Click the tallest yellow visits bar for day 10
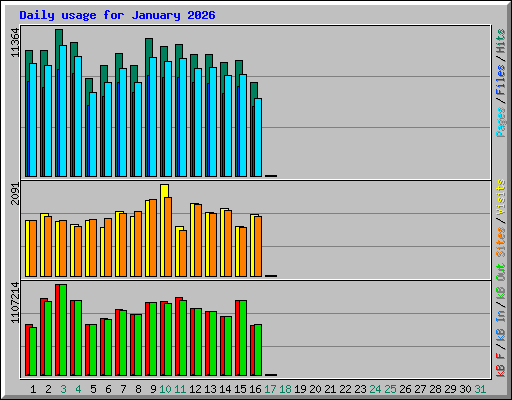The height and width of the screenshot is (400, 512). pyautogui.click(x=164, y=191)
